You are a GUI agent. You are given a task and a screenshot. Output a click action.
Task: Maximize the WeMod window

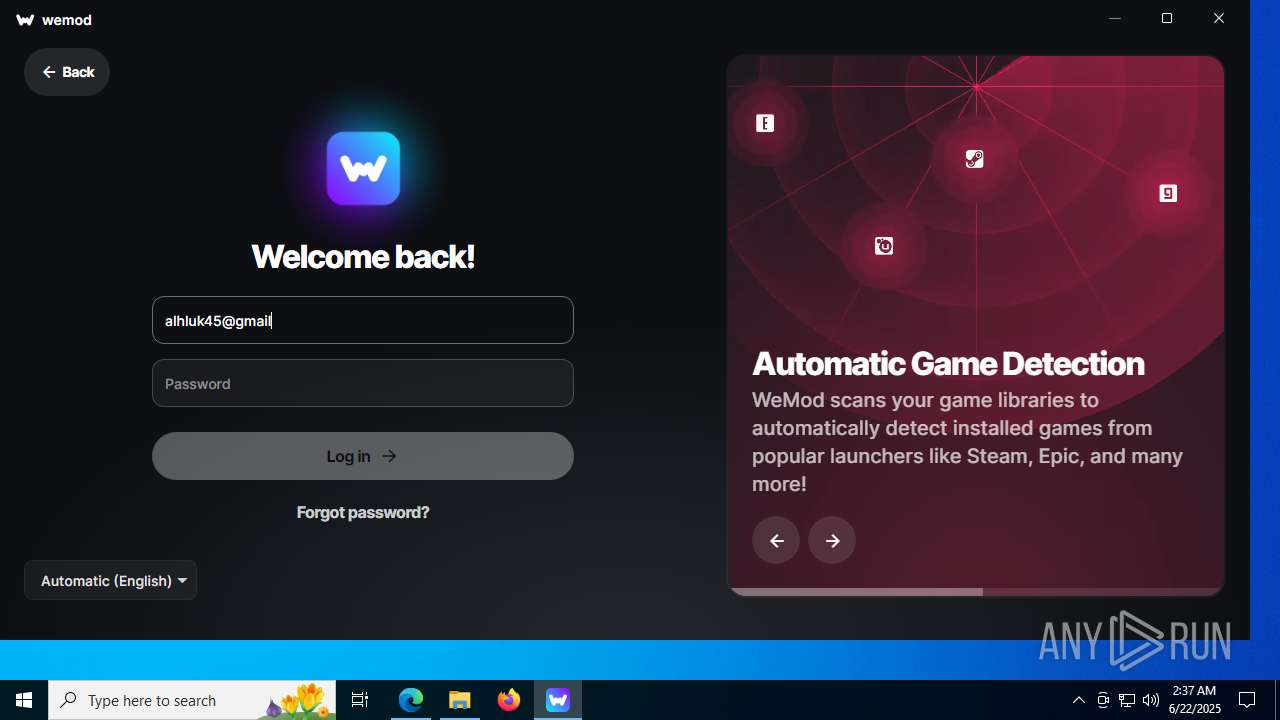1167,18
